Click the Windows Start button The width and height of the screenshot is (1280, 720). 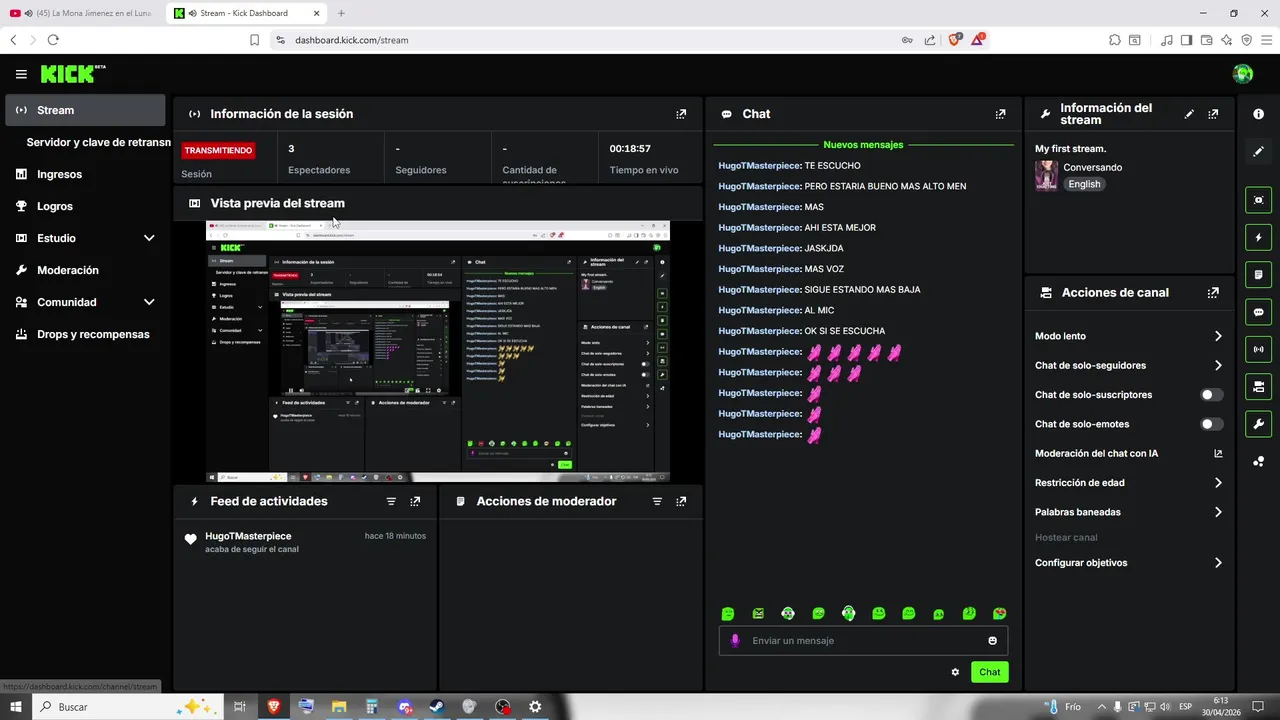point(15,707)
